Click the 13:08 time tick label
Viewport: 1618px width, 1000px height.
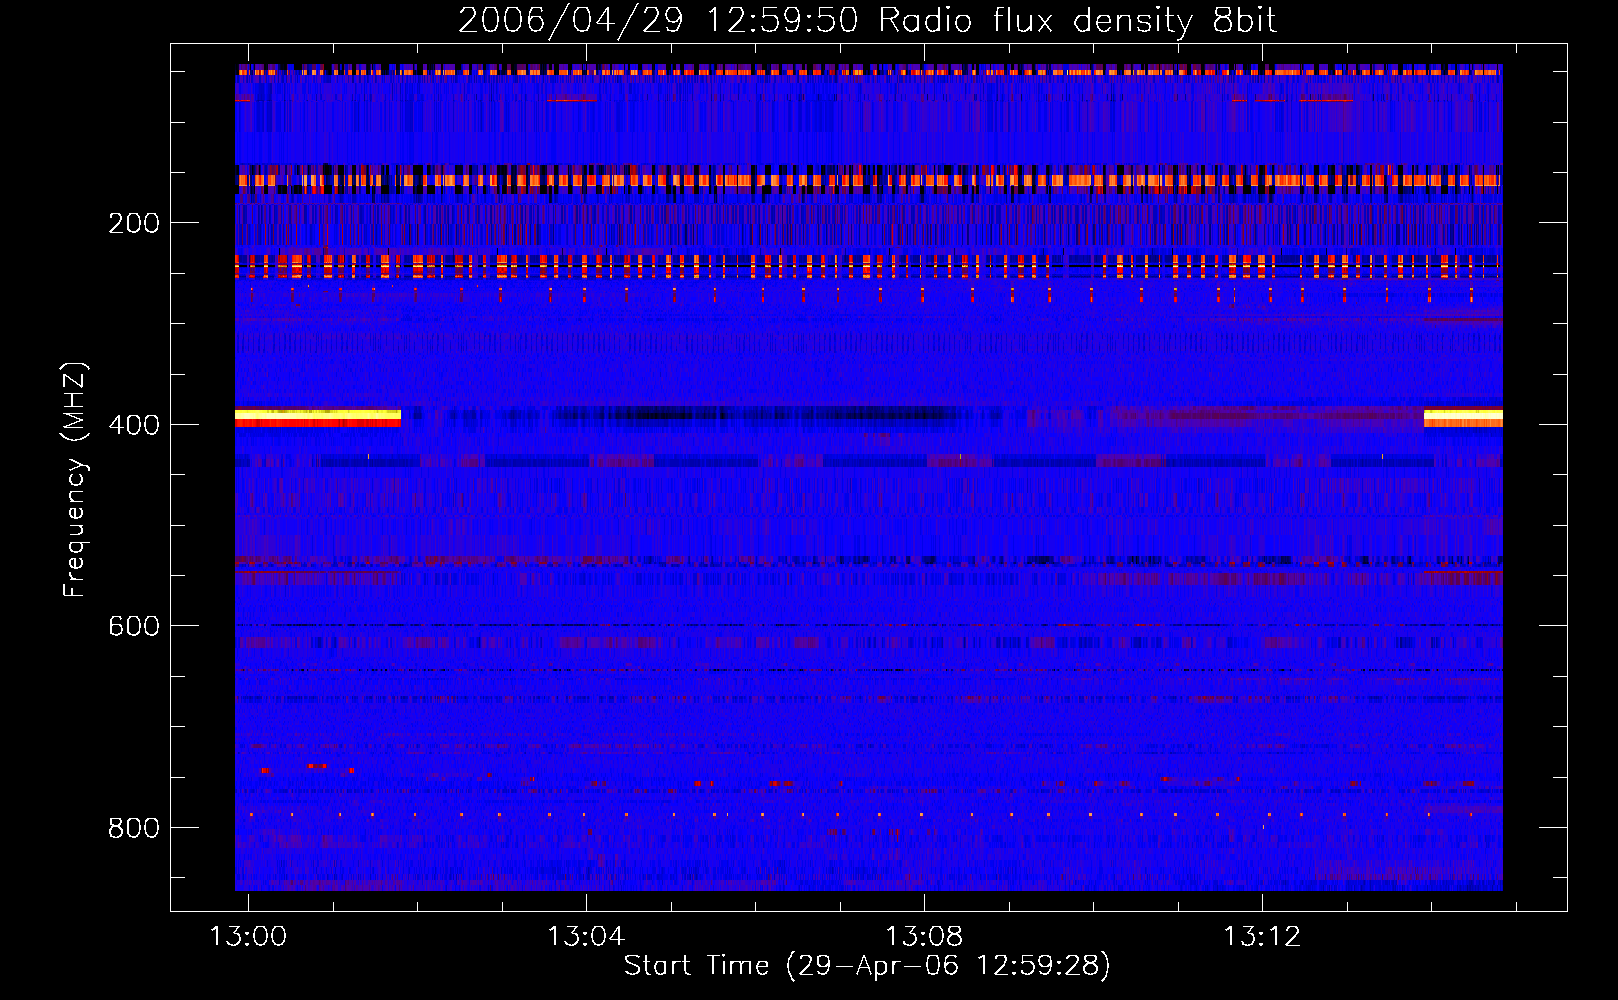tap(924, 936)
